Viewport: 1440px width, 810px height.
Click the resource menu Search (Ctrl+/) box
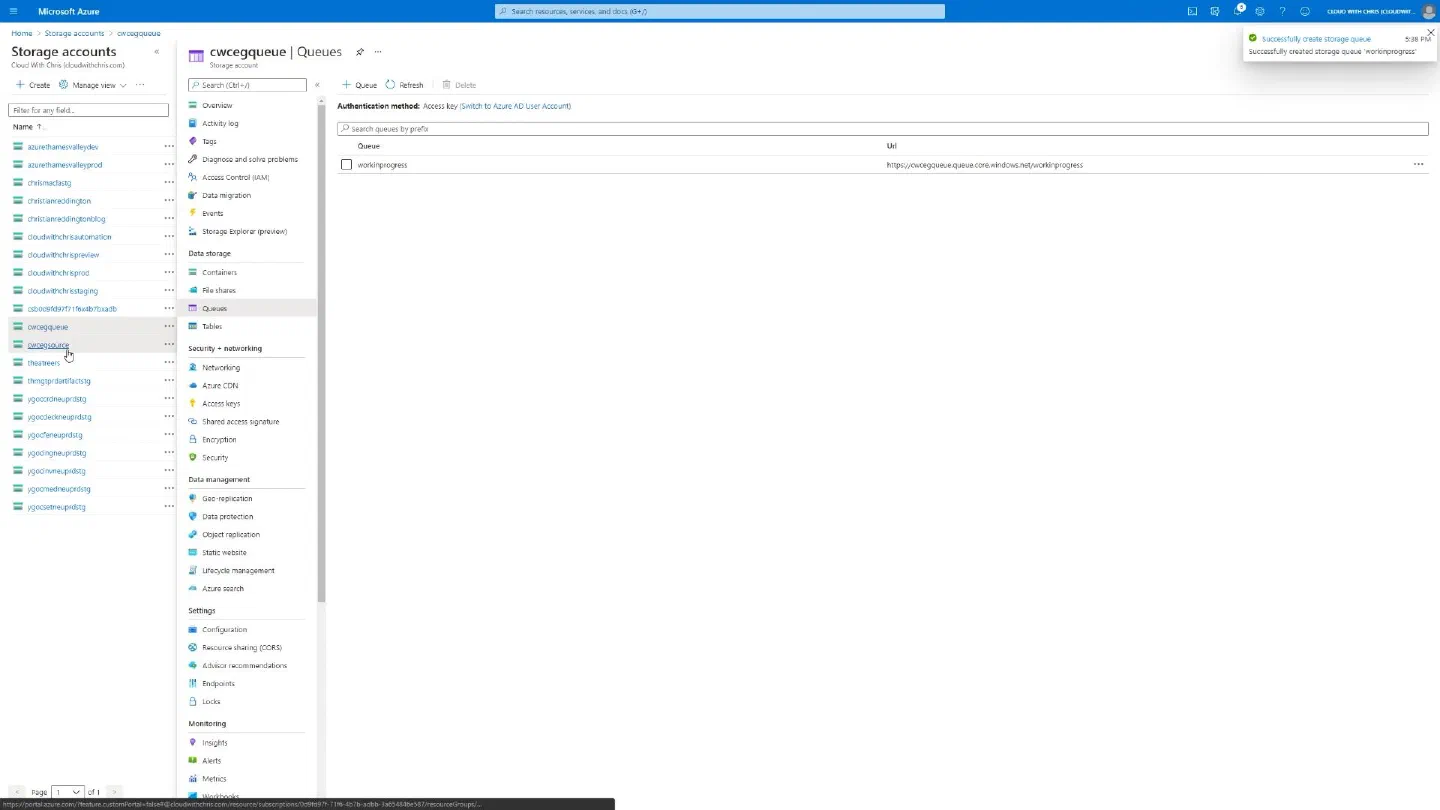pos(247,85)
